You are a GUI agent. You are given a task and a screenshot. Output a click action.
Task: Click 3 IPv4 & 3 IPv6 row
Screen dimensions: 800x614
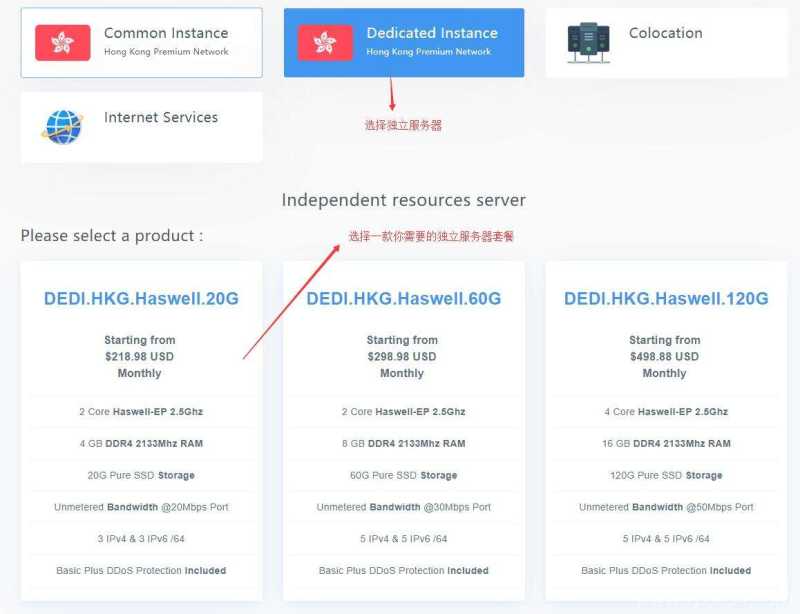[x=141, y=538]
